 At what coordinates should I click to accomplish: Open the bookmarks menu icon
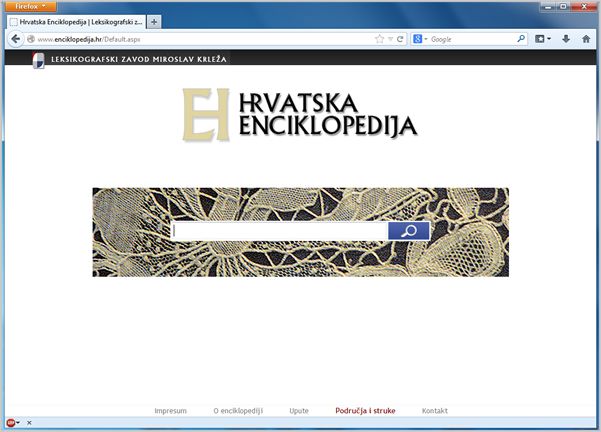[x=540, y=39]
